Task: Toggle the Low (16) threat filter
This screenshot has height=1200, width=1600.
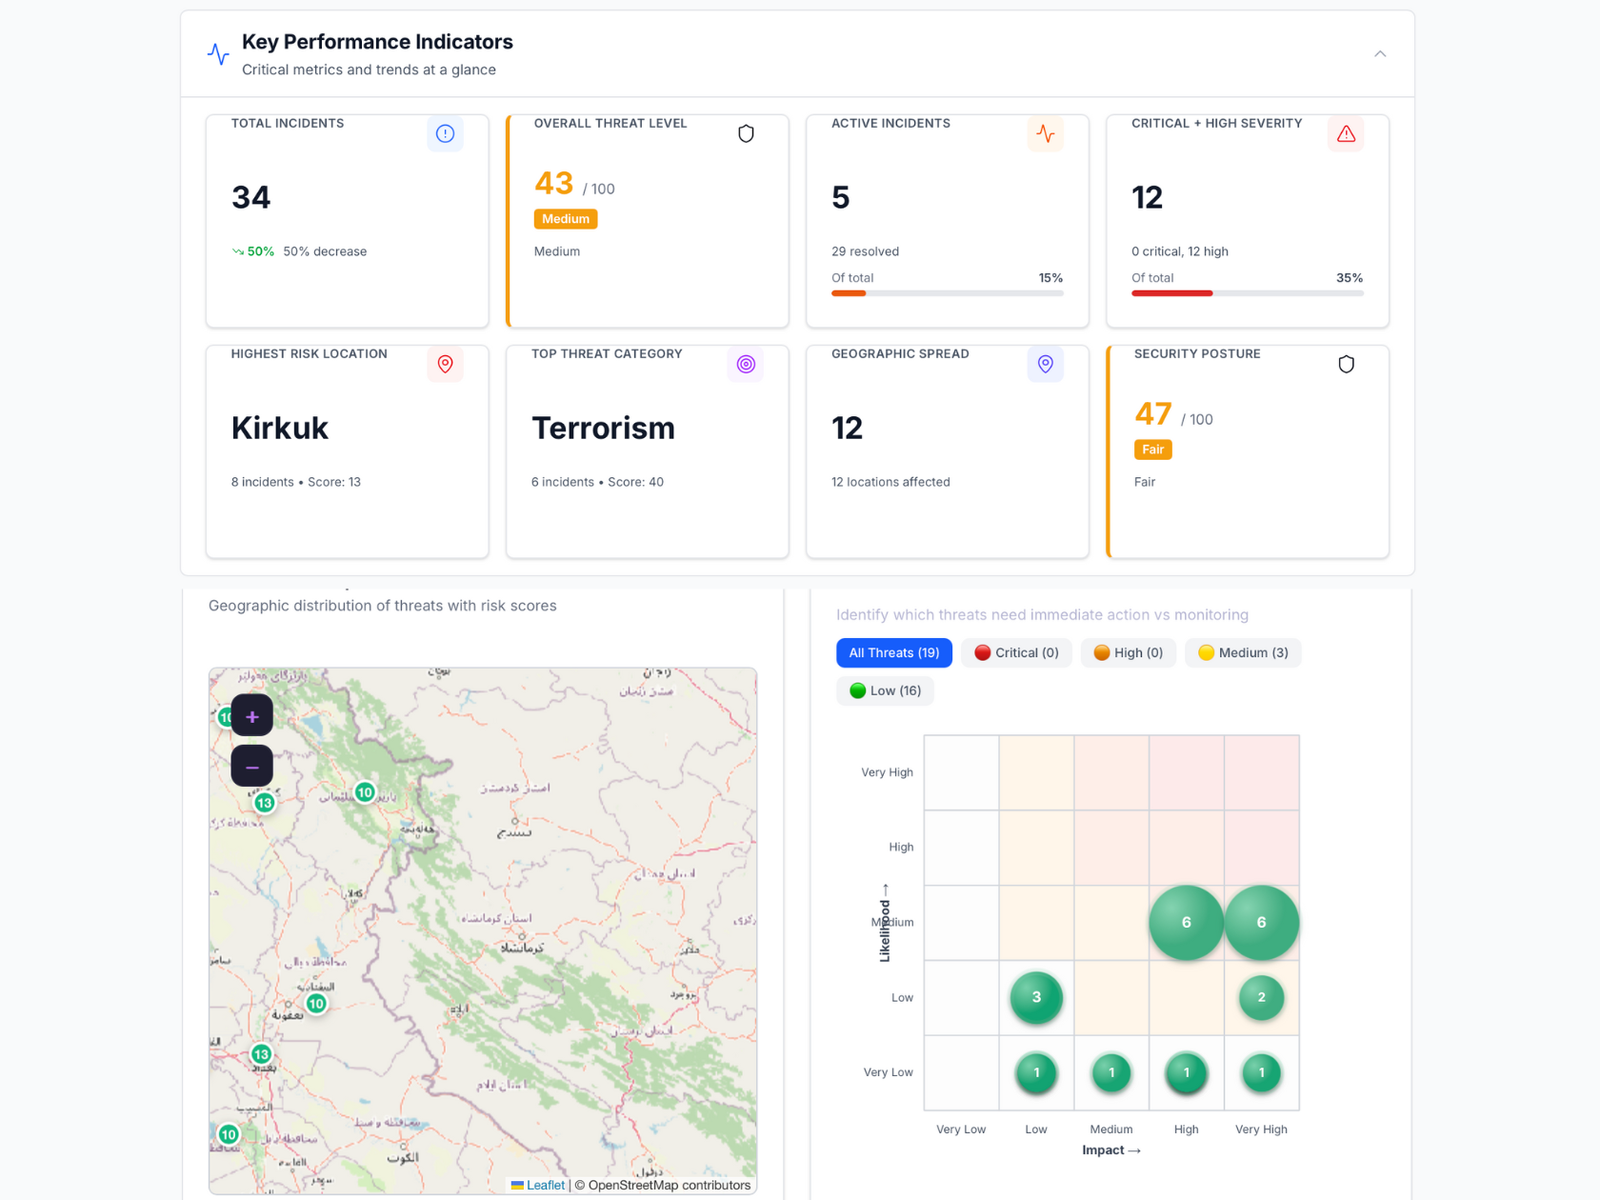Action: (884, 690)
